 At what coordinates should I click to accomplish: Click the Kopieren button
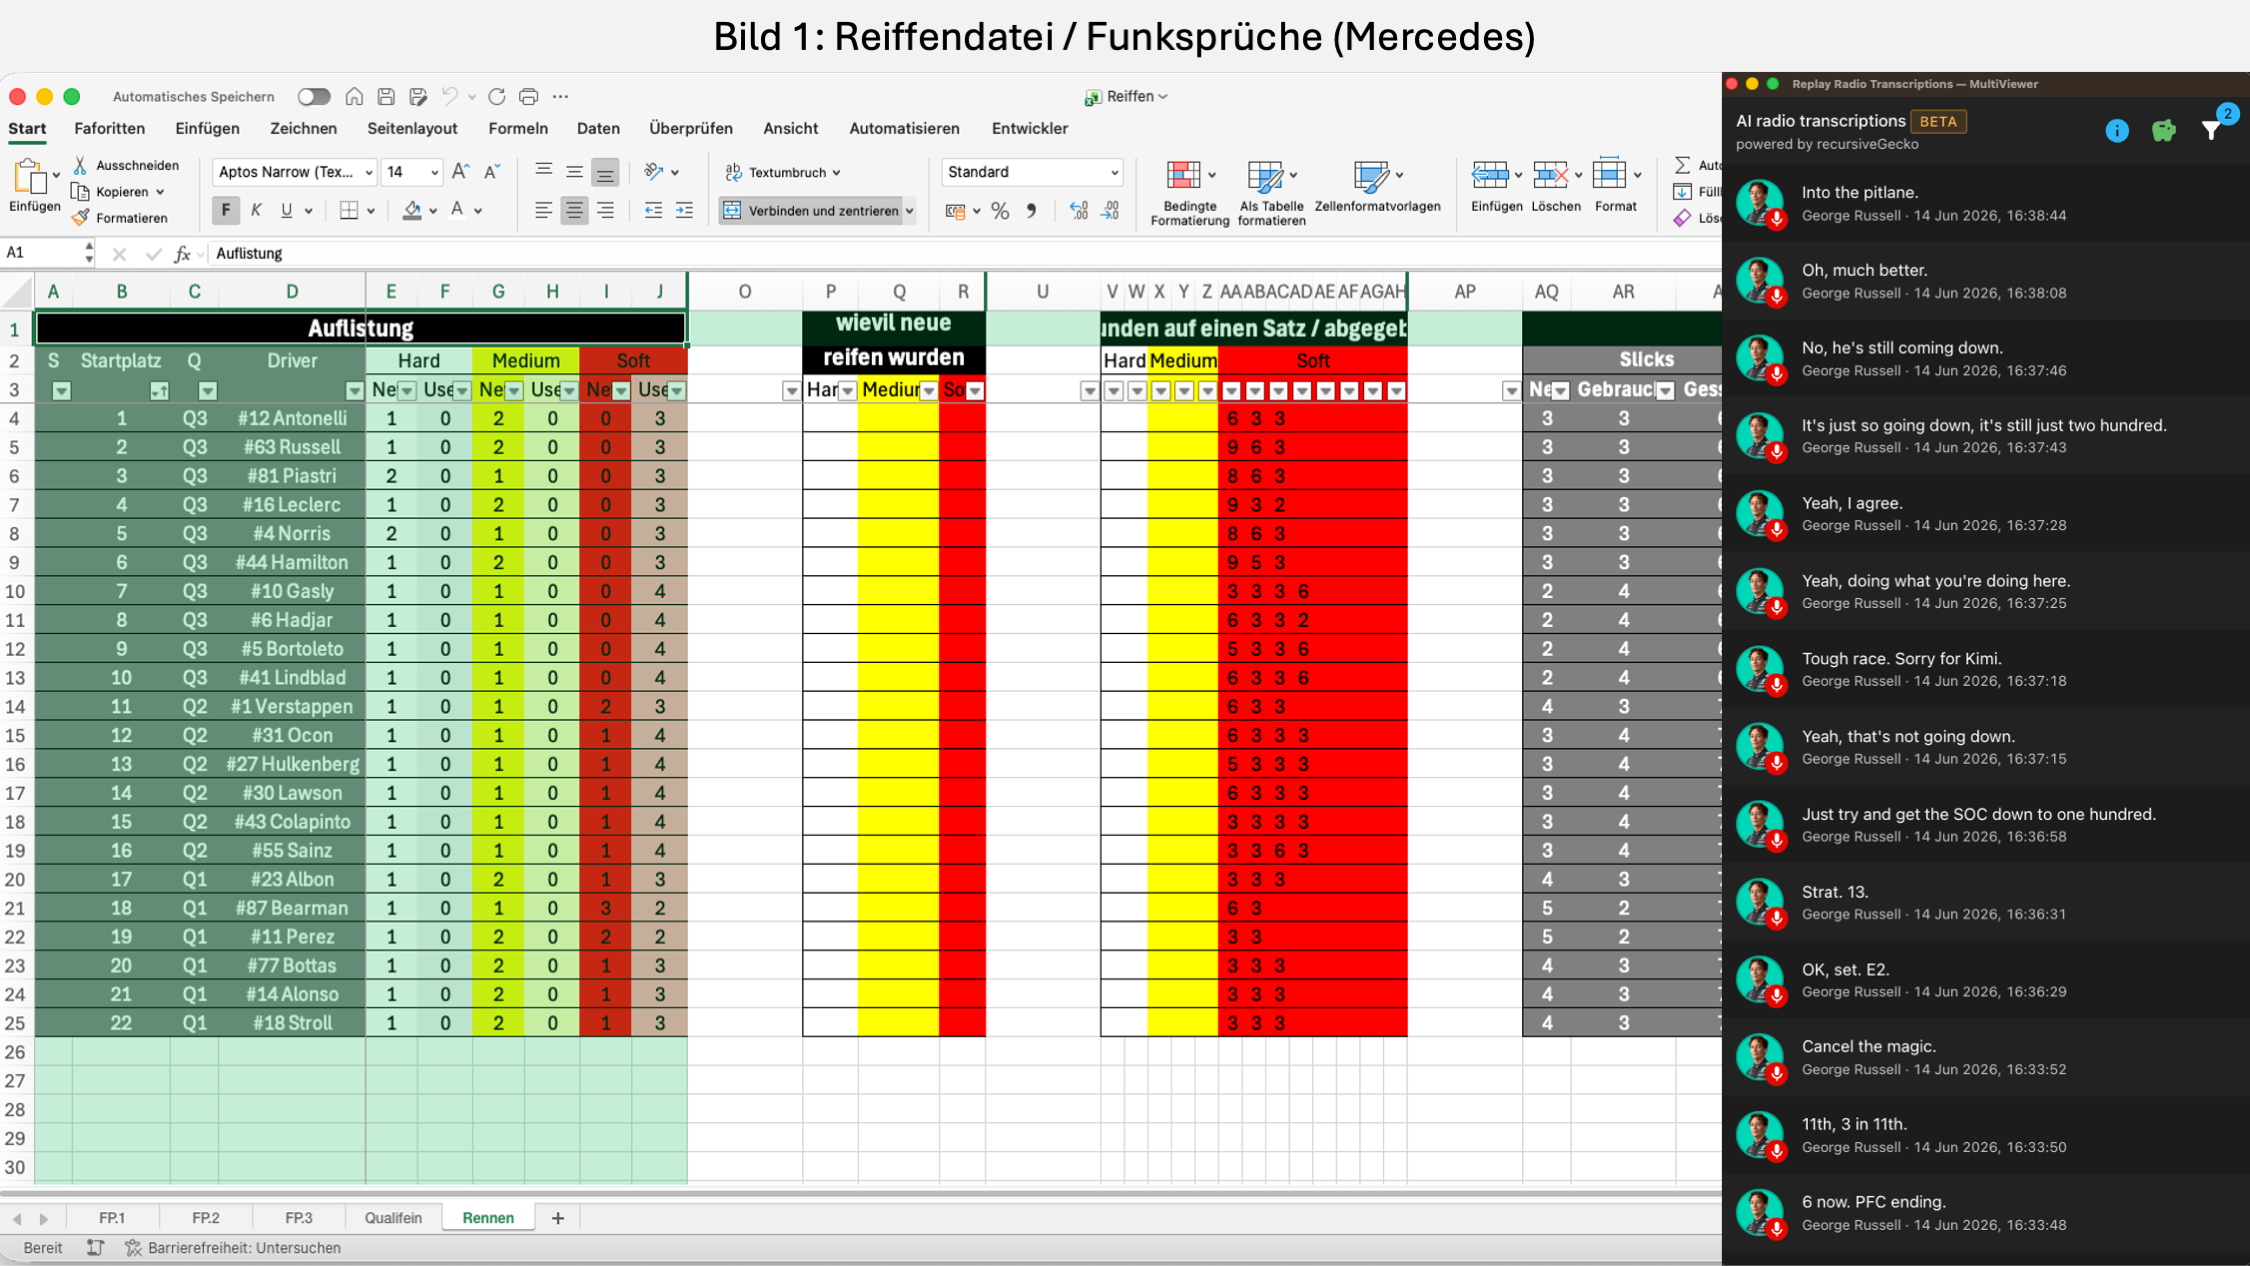[118, 192]
